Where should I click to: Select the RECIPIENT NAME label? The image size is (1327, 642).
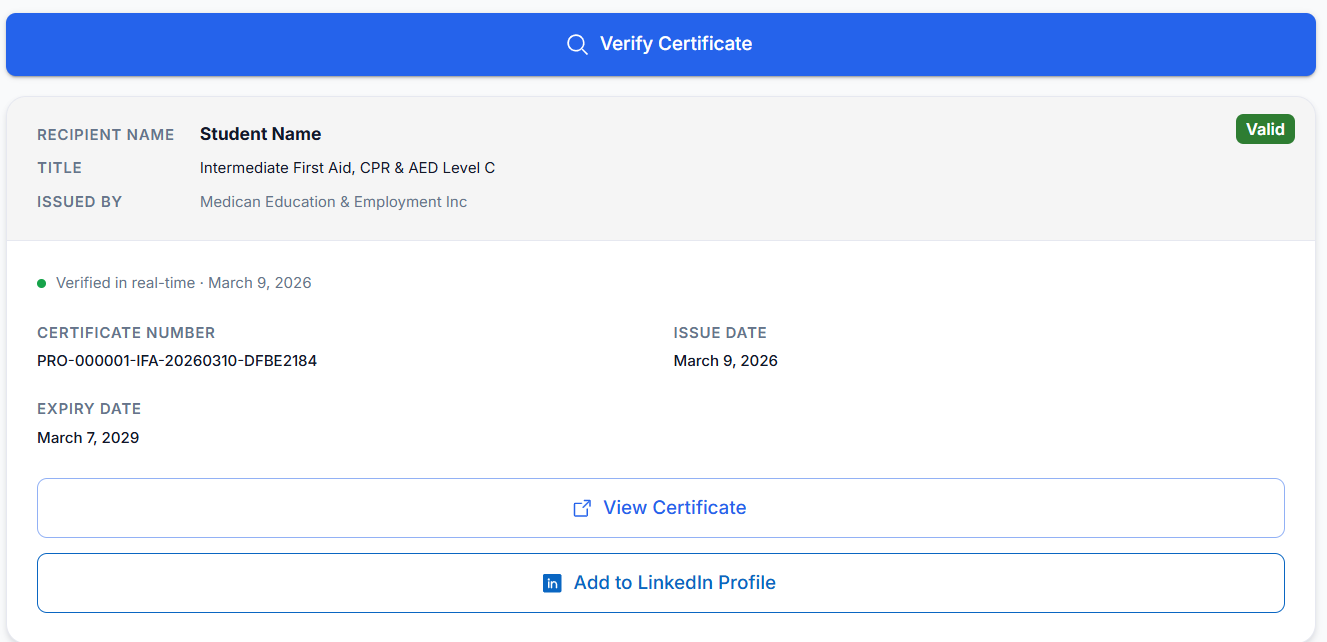tap(105, 134)
